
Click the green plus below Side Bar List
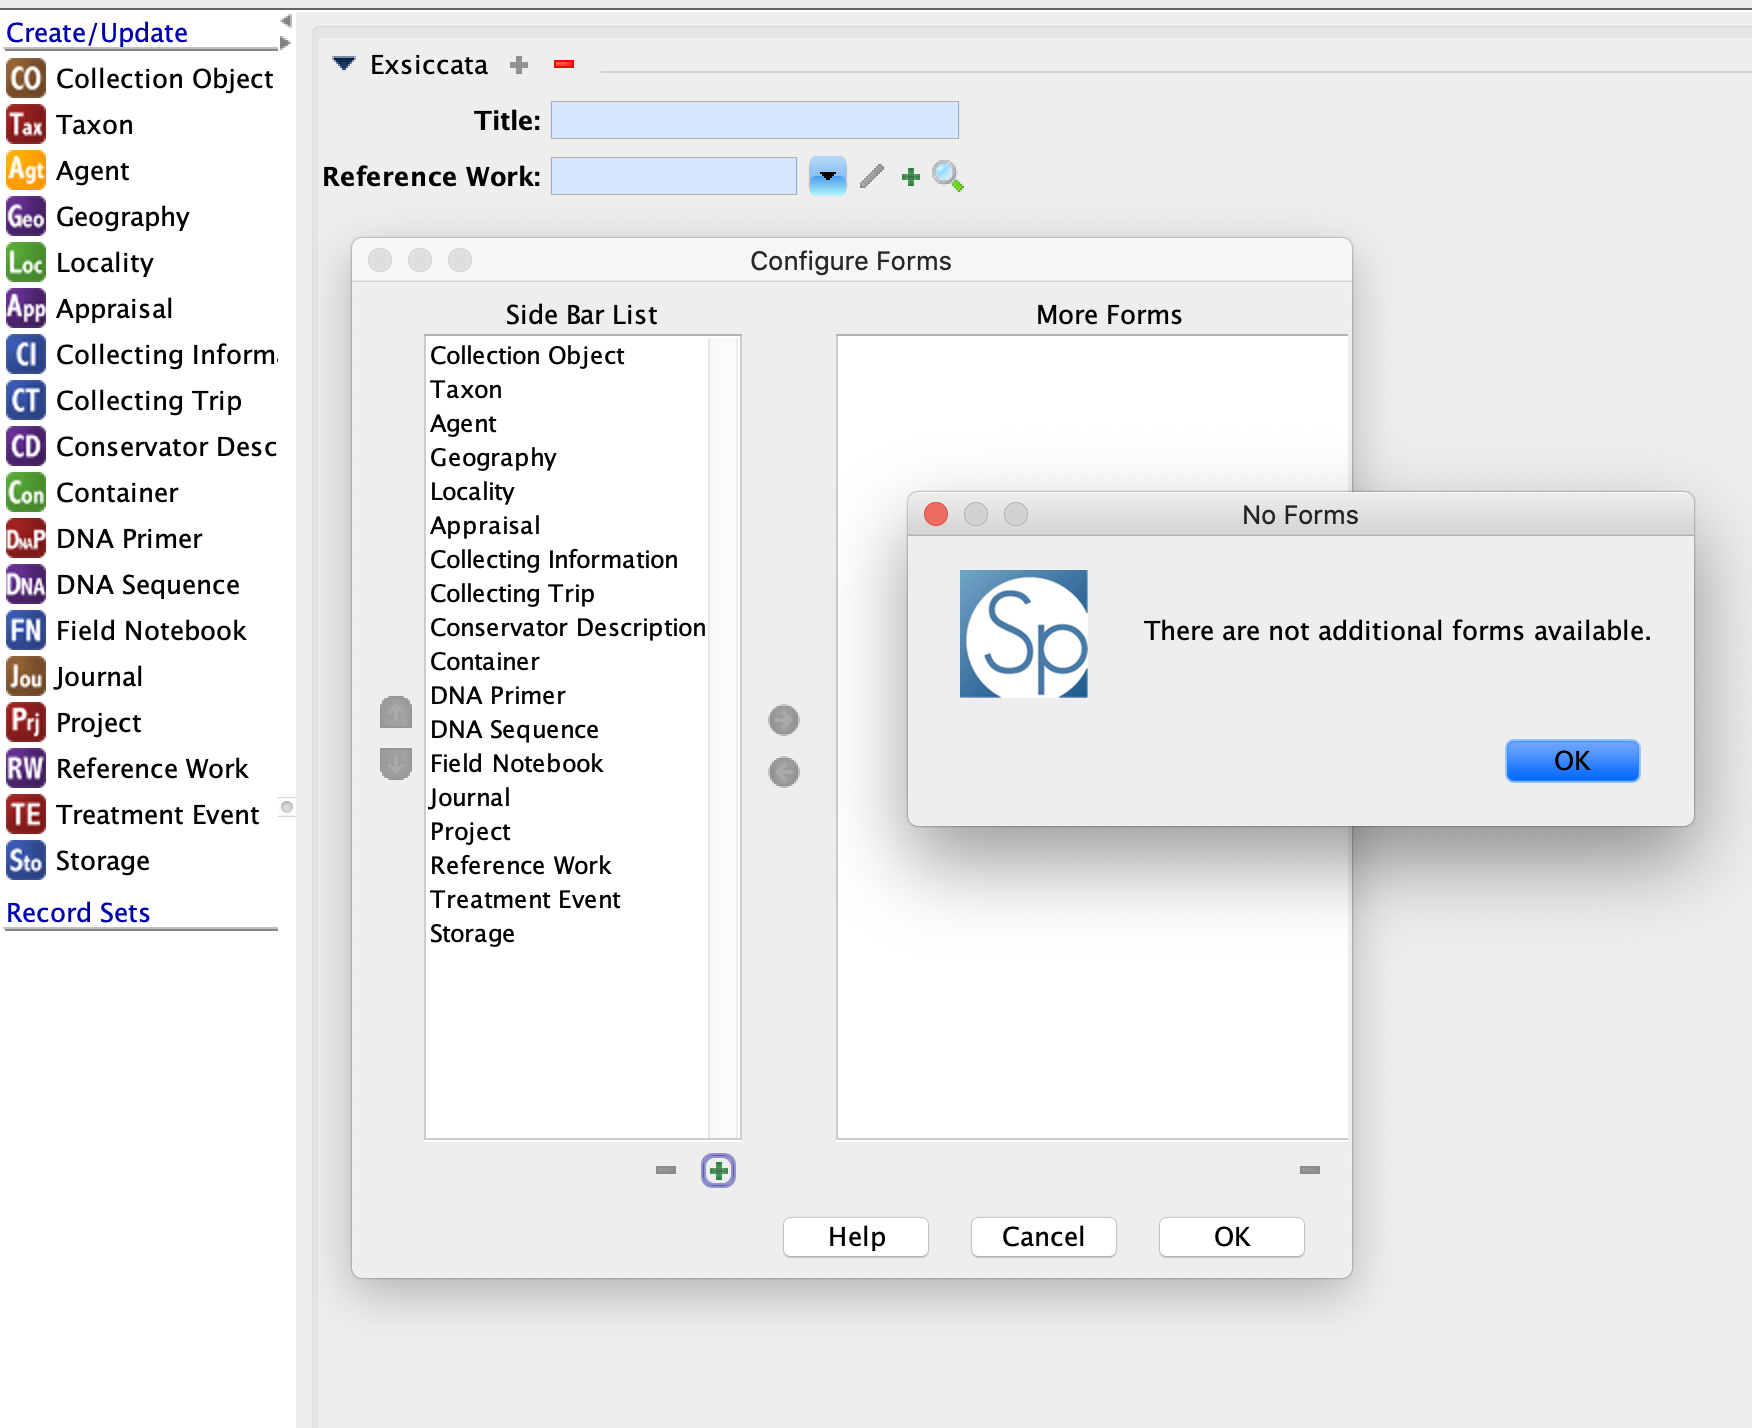tap(717, 1170)
